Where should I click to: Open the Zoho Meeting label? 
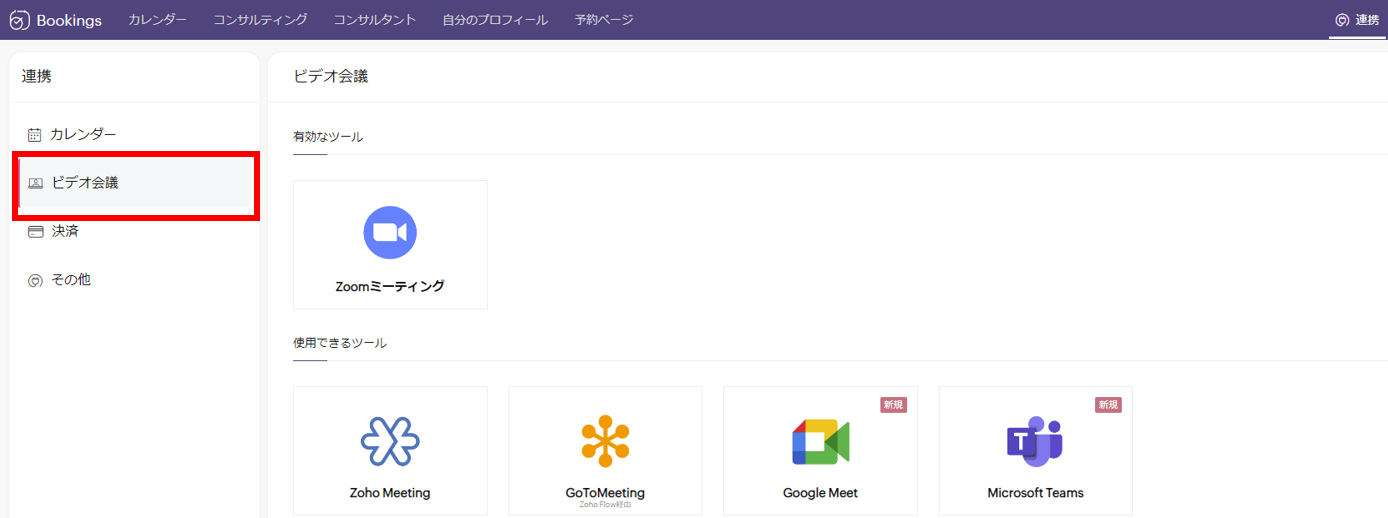tap(390, 493)
